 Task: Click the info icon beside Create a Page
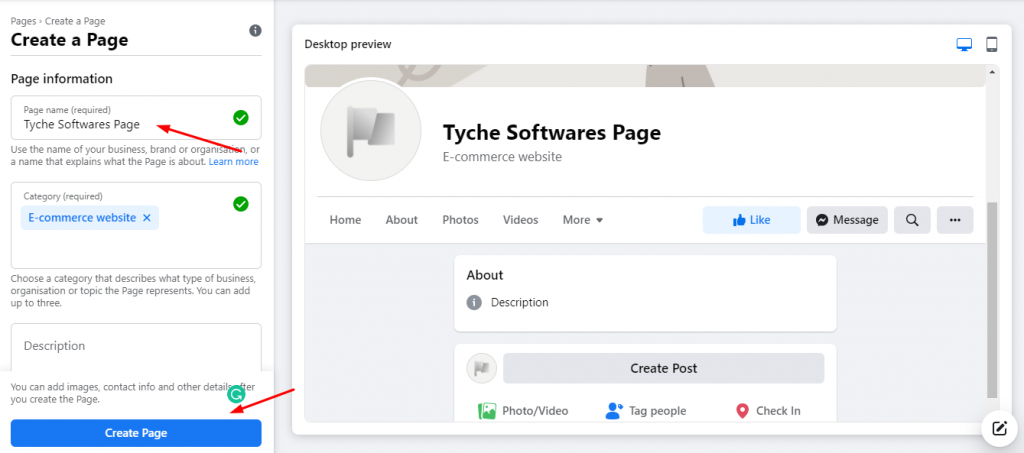255,31
